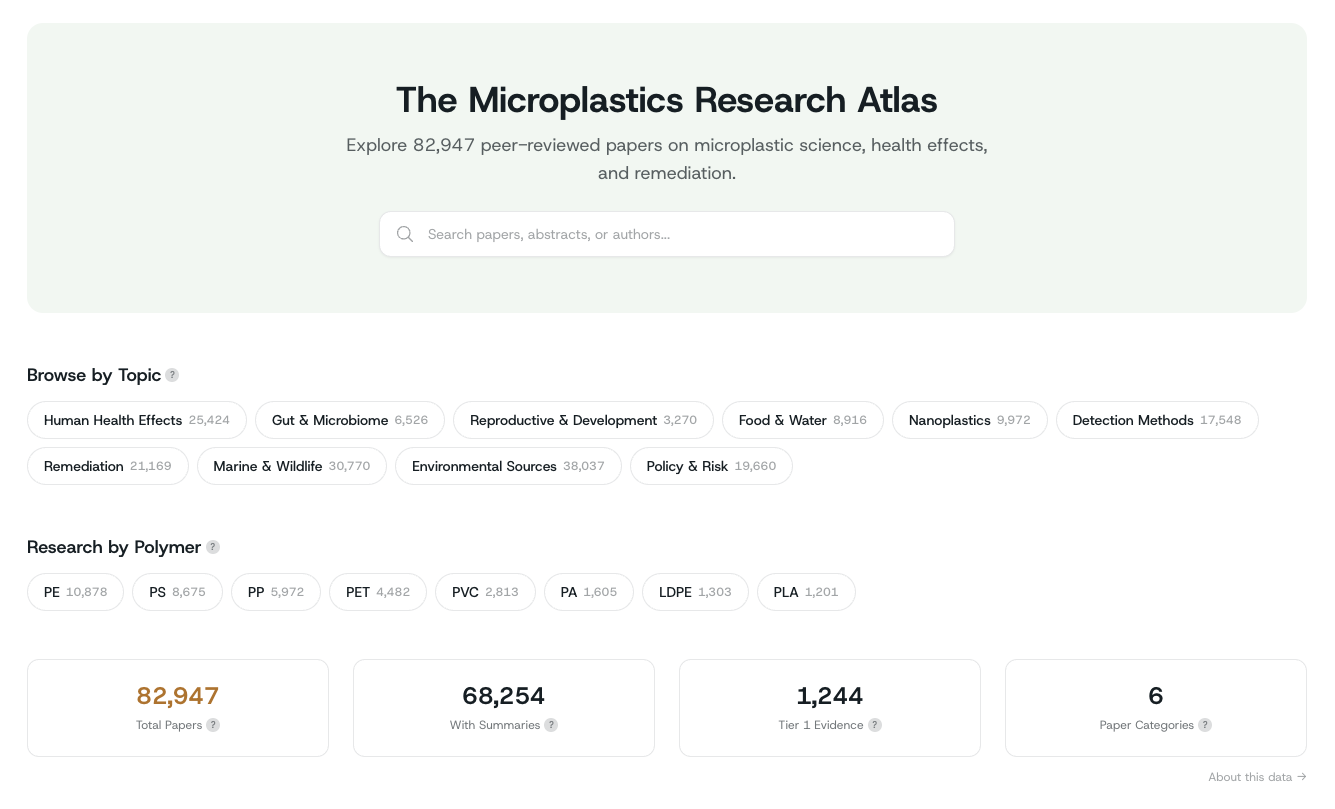The height and width of the screenshot is (809, 1335).
Task: Open the Environmental Sources topic
Action: [507, 466]
